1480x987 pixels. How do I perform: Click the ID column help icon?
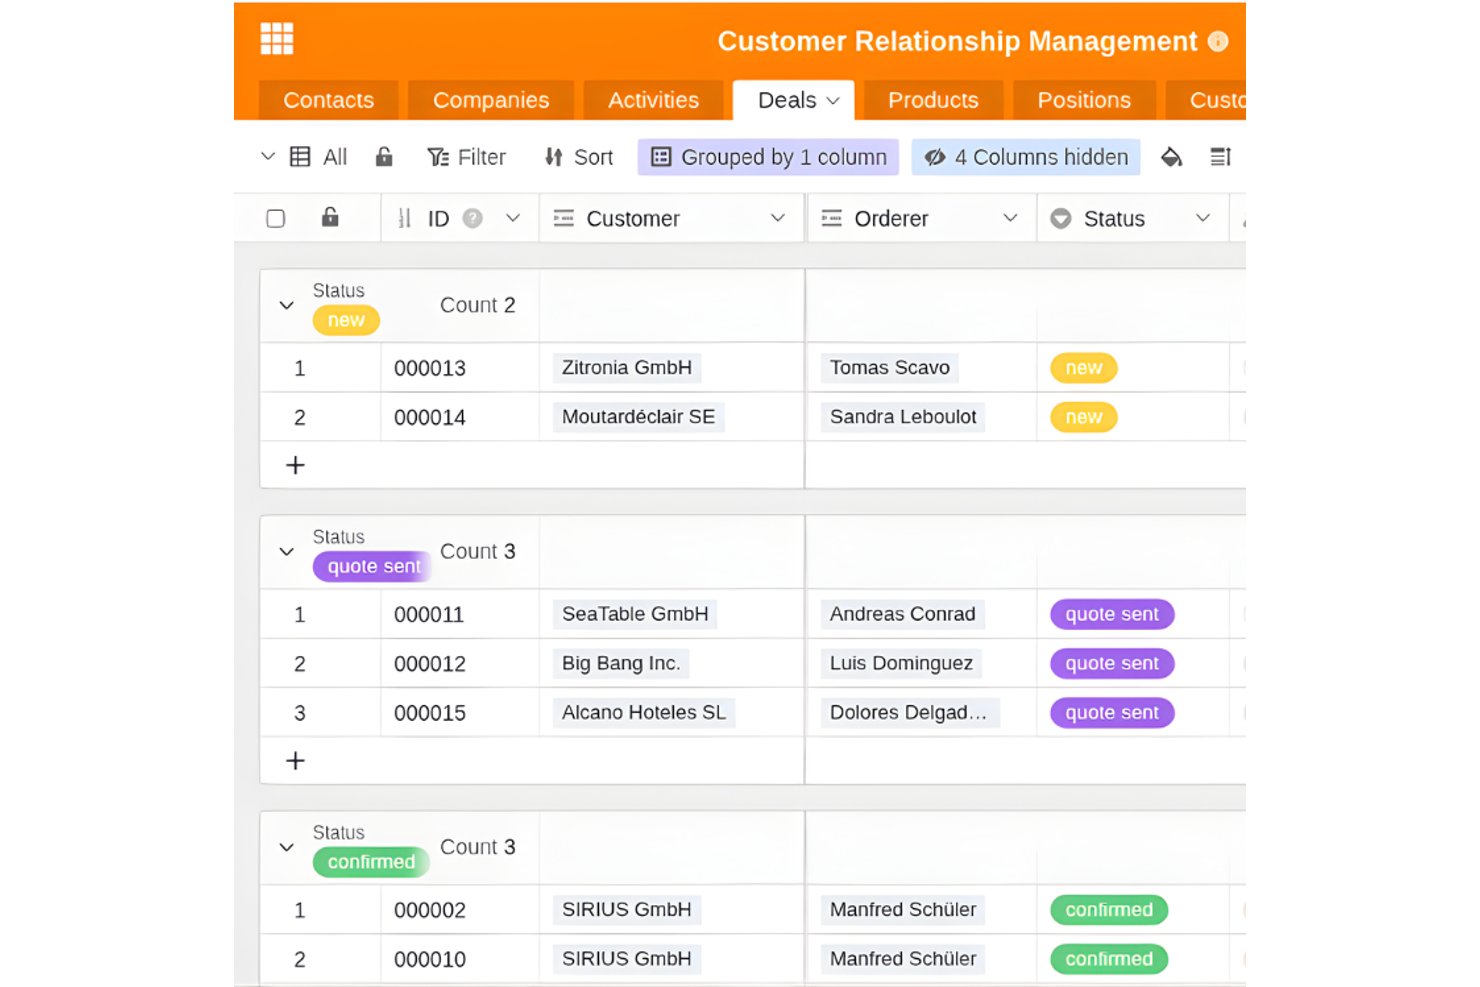coord(473,218)
